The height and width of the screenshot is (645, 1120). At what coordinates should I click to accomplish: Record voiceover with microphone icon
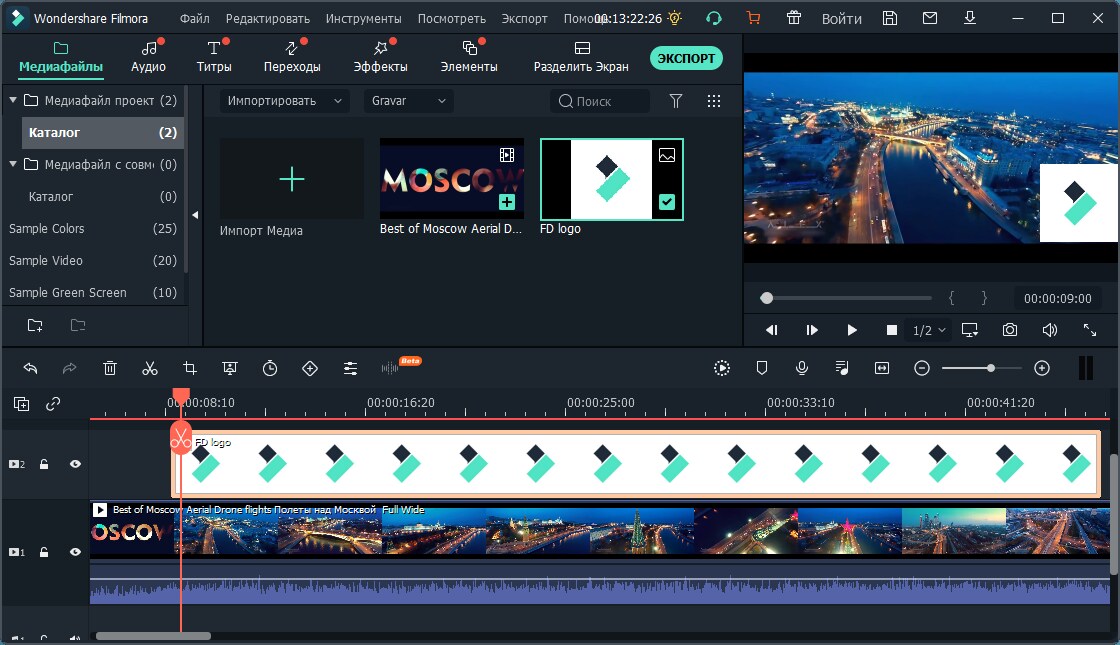pyautogui.click(x=801, y=368)
